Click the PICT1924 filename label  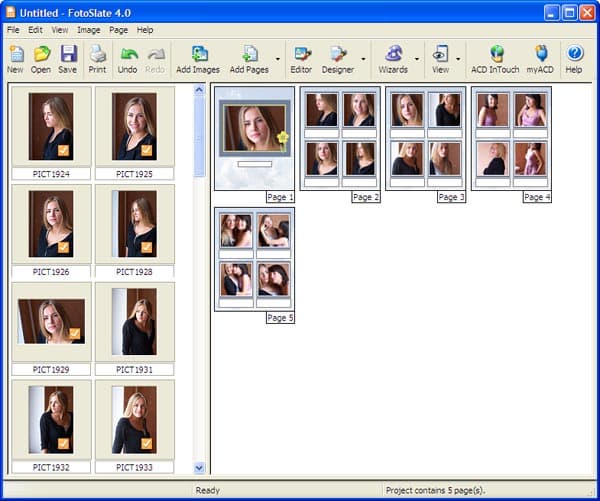pyautogui.click(x=51, y=174)
